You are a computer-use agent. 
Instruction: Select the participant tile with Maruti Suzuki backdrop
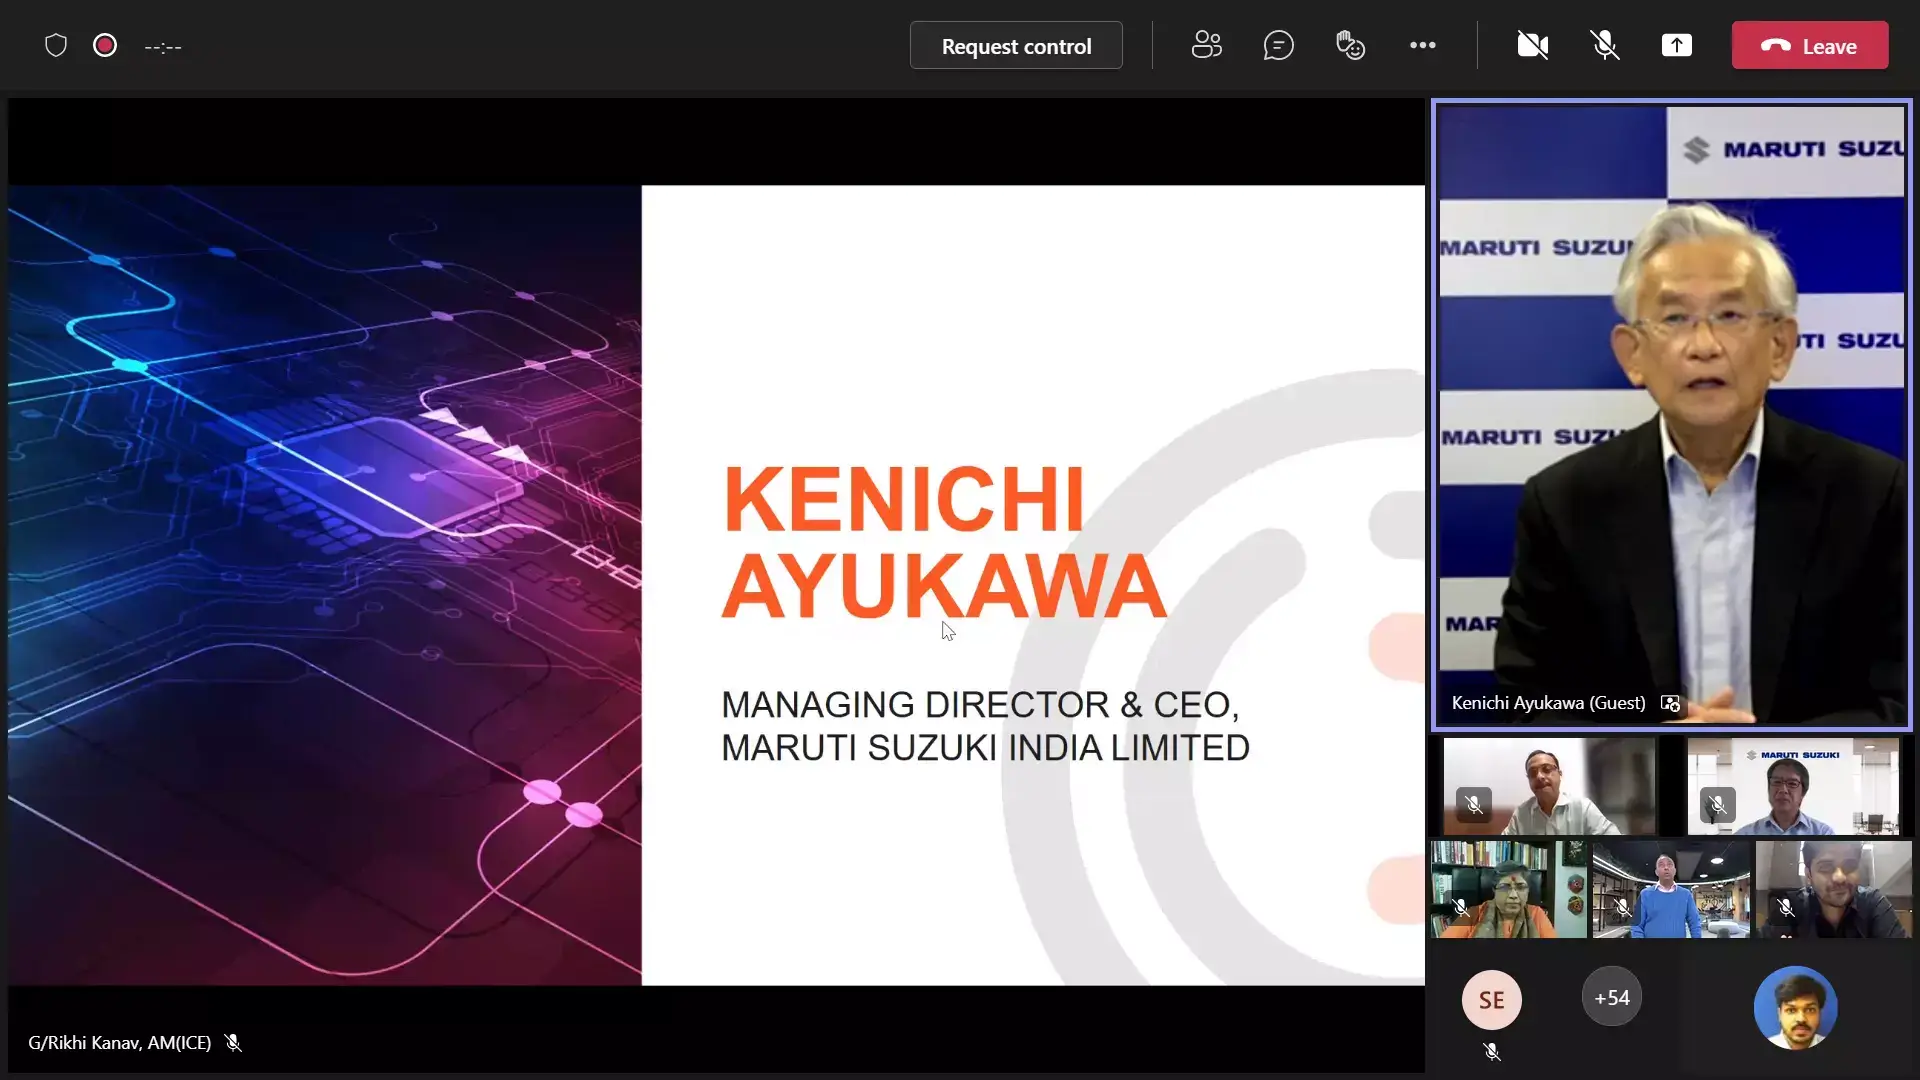pyautogui.click(x=1793, y=786)
